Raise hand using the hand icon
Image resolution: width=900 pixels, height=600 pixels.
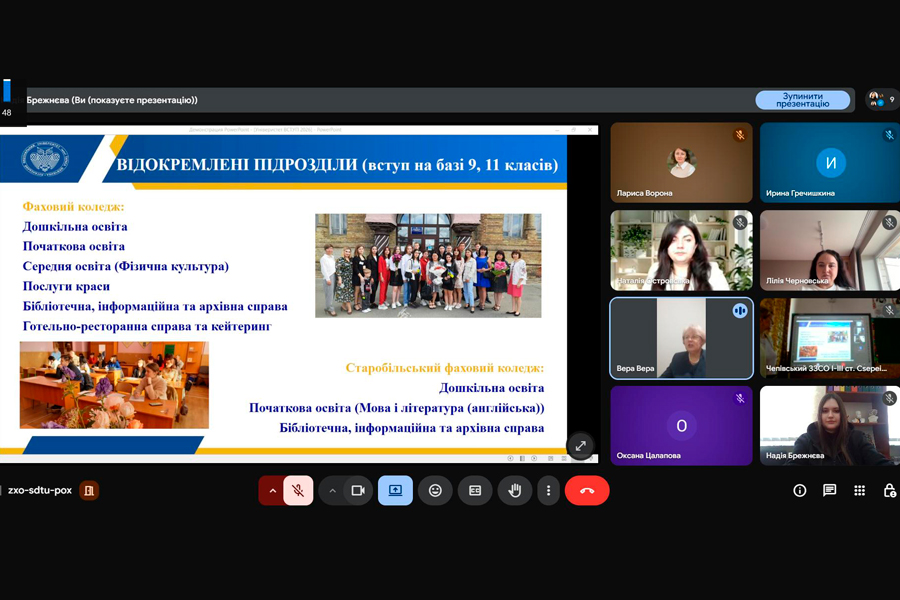(515, 491)
